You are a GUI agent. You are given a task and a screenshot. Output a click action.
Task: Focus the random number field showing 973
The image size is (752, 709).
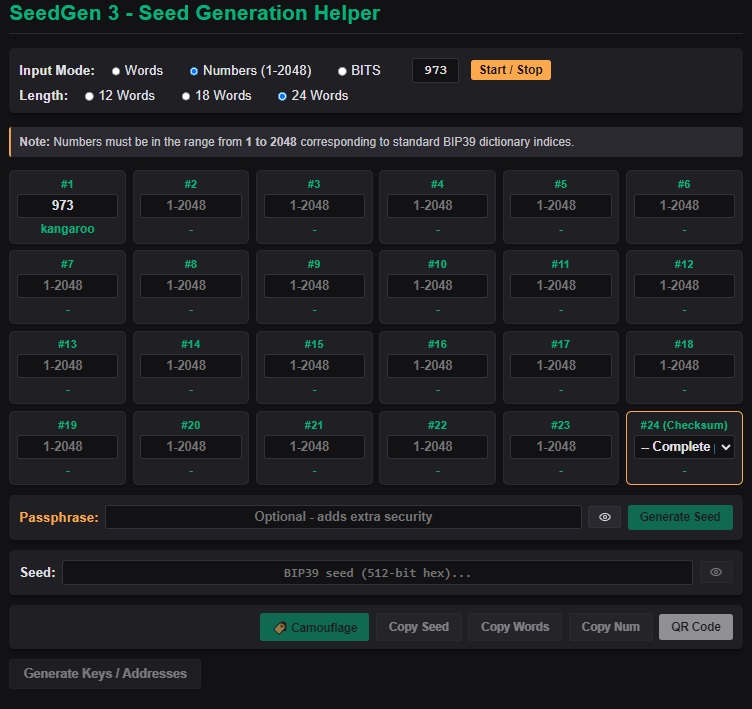point(435,70)
